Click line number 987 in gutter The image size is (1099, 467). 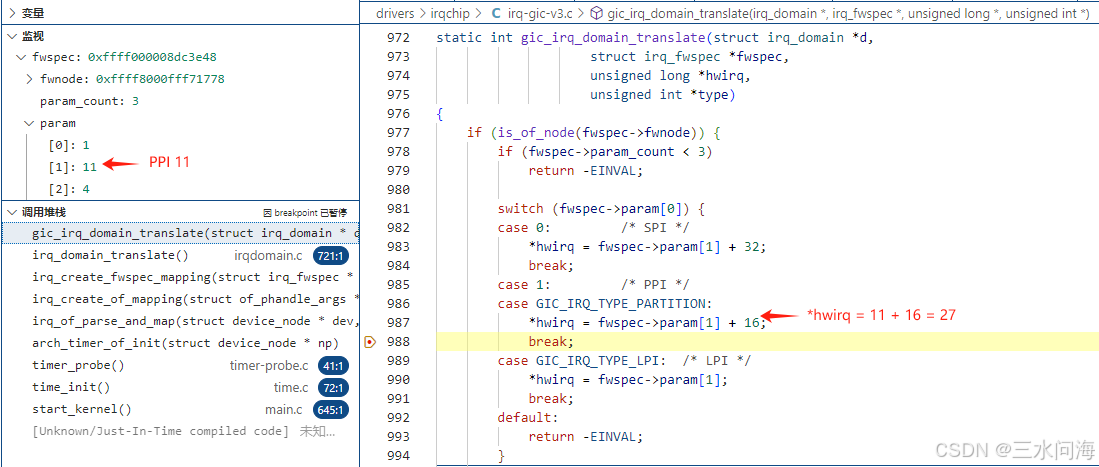coord(400,323)
